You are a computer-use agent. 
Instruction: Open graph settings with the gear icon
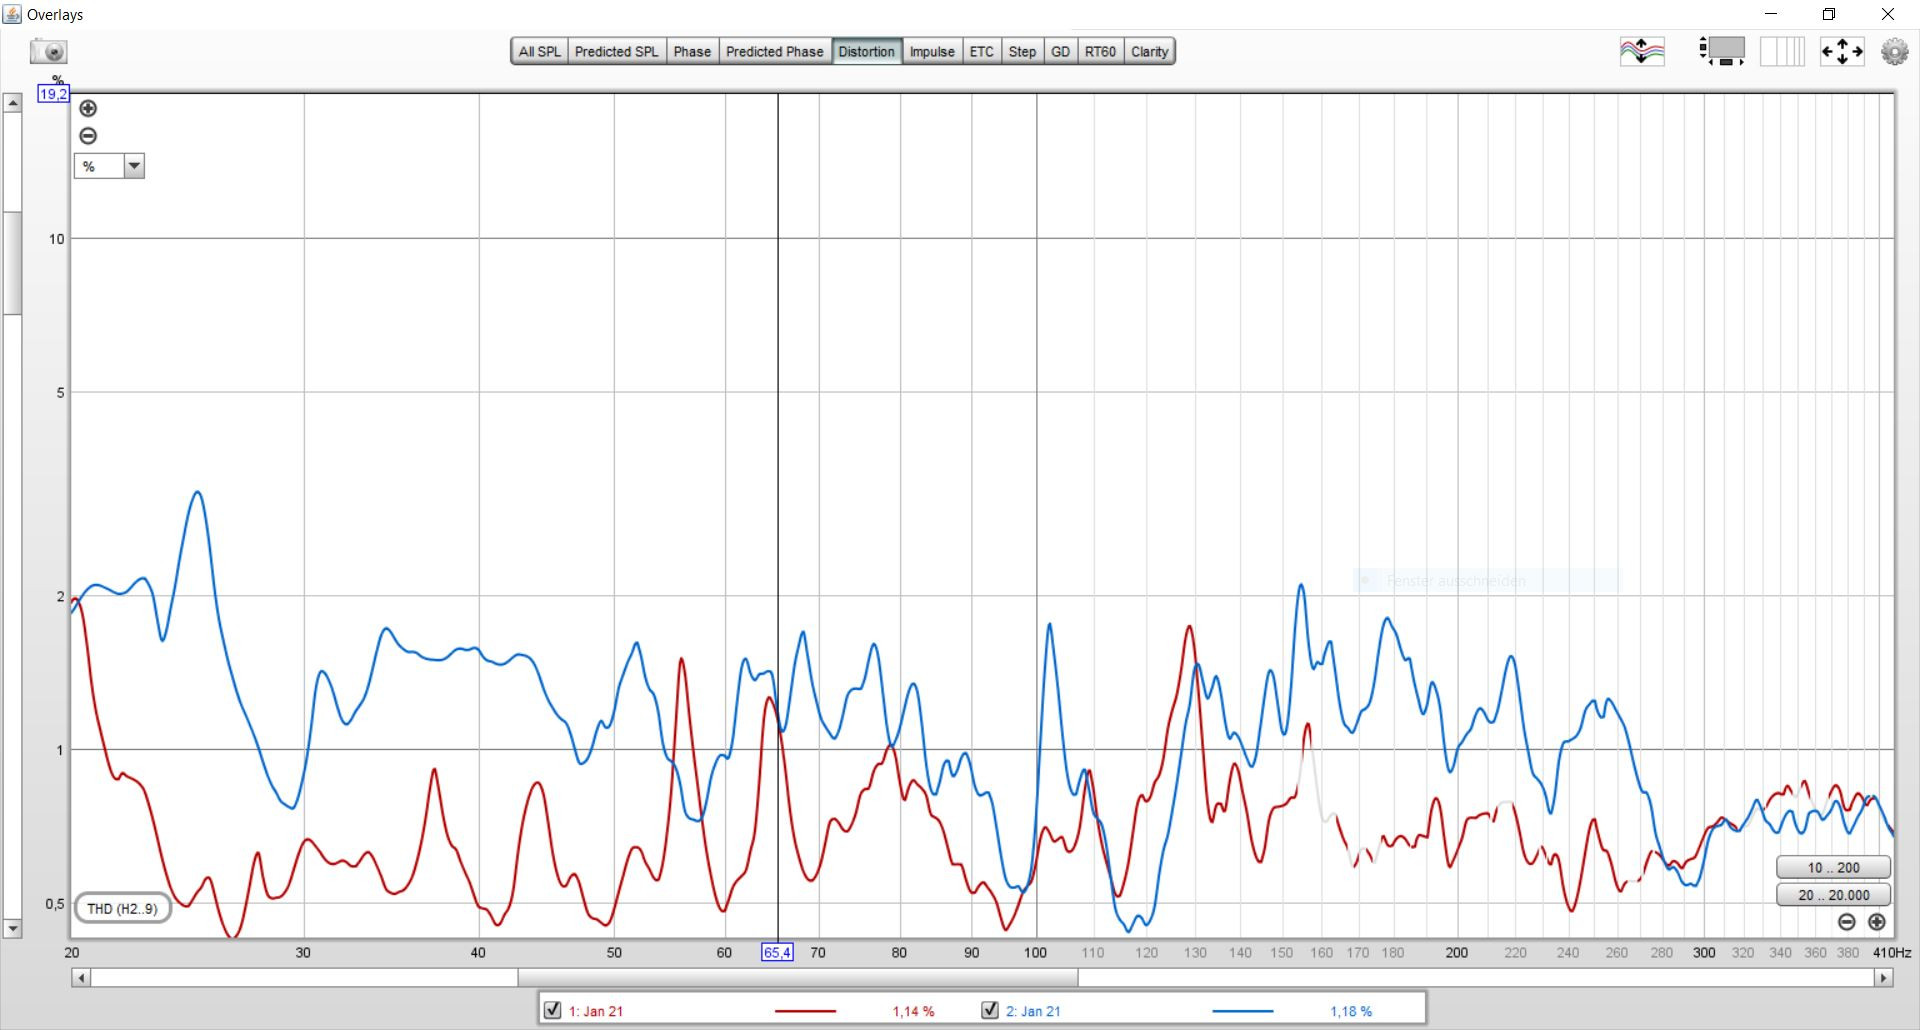click(x=1894, y=51)
